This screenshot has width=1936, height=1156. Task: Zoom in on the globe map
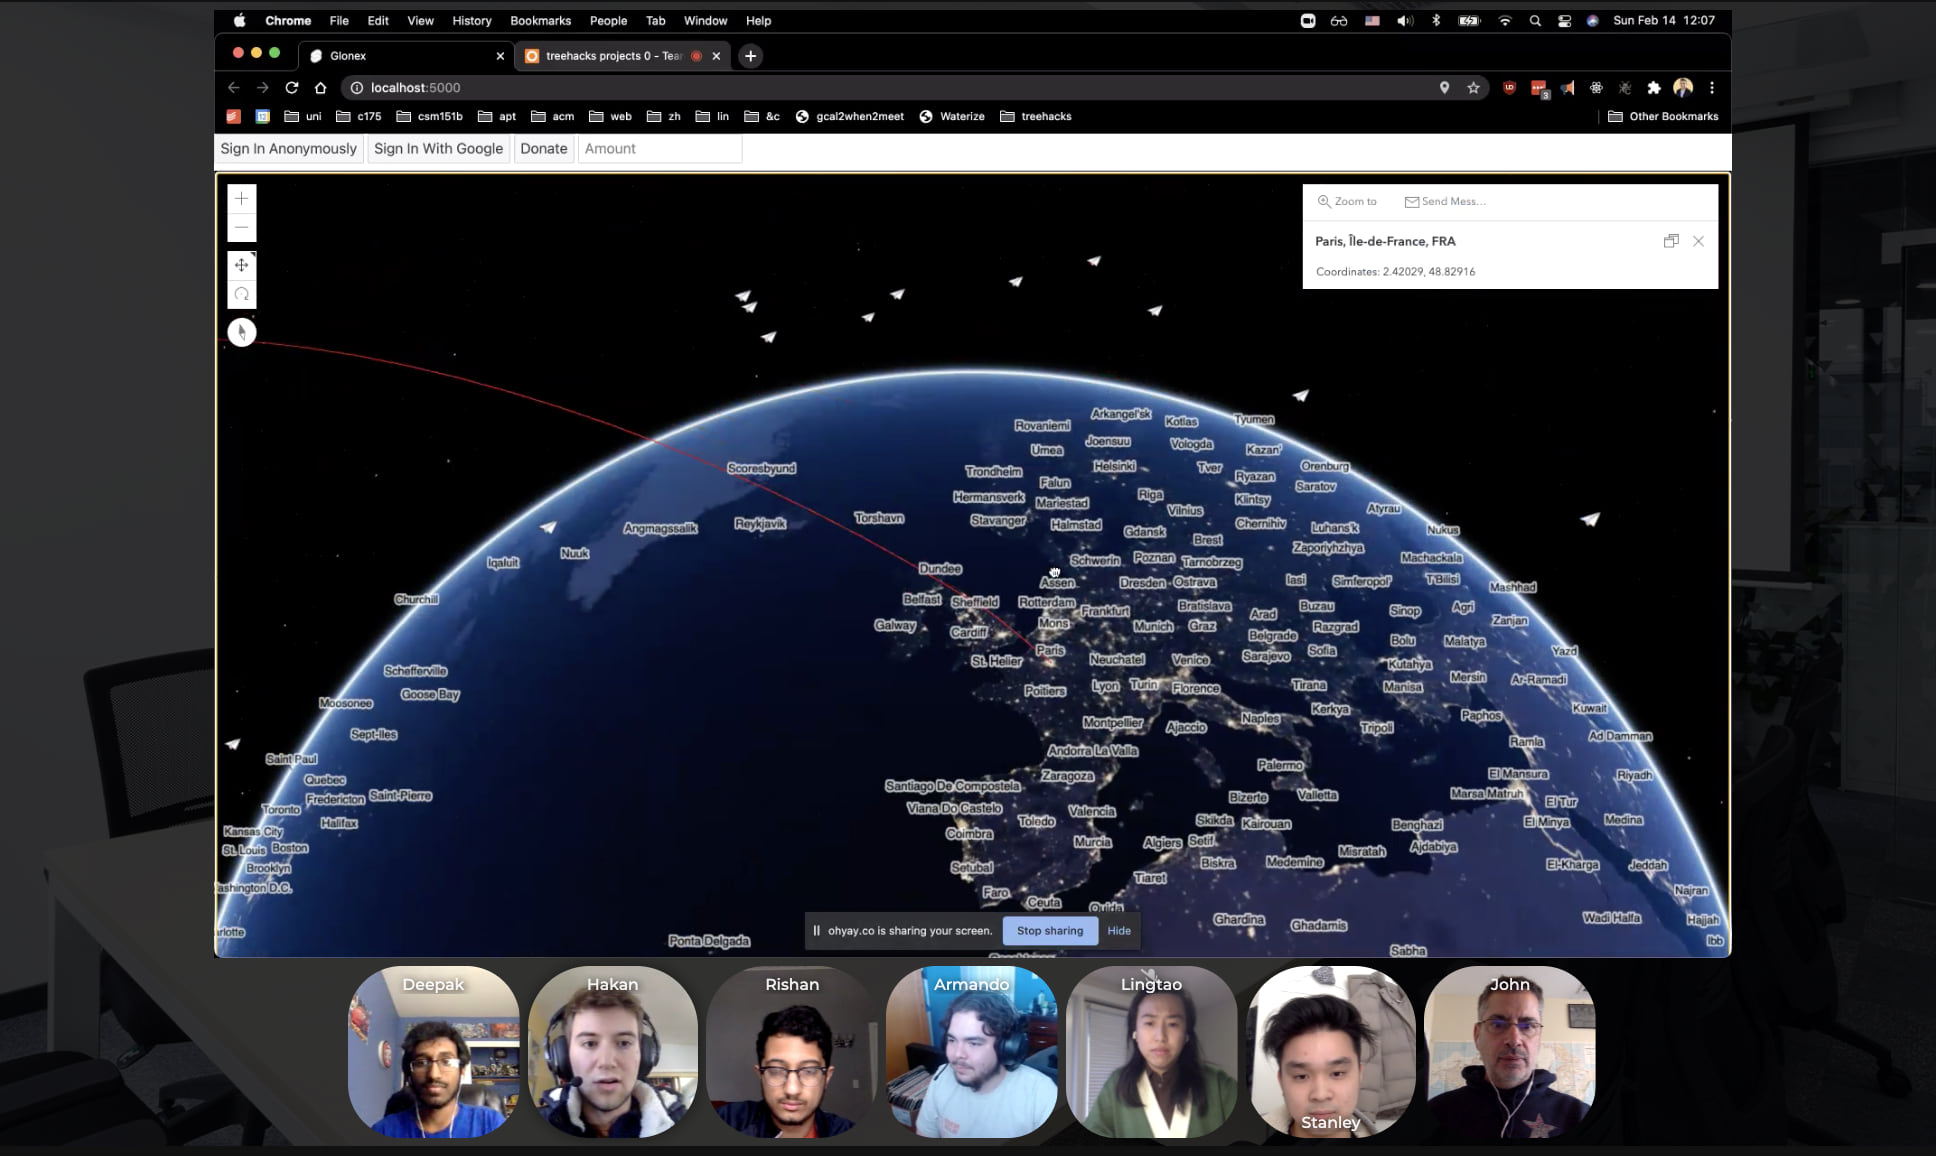click(241, 199)
